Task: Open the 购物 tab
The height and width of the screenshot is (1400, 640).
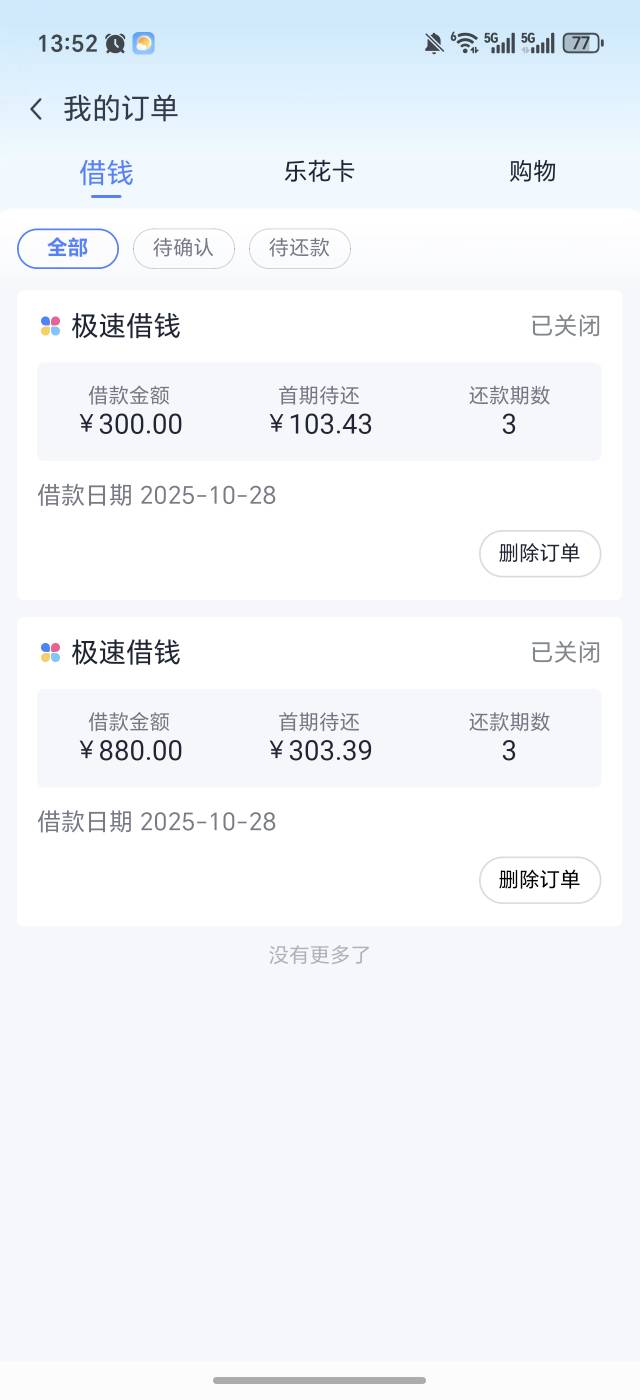Action: [x=532, y=172]
